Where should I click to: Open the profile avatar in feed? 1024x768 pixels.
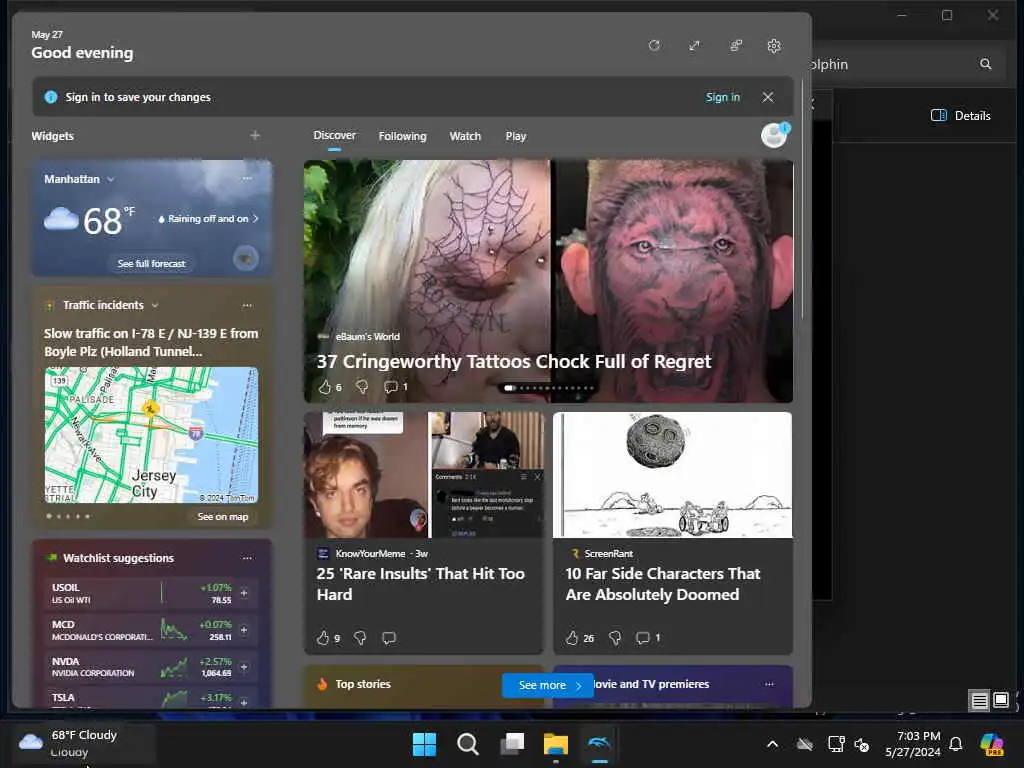pos(775,135)
